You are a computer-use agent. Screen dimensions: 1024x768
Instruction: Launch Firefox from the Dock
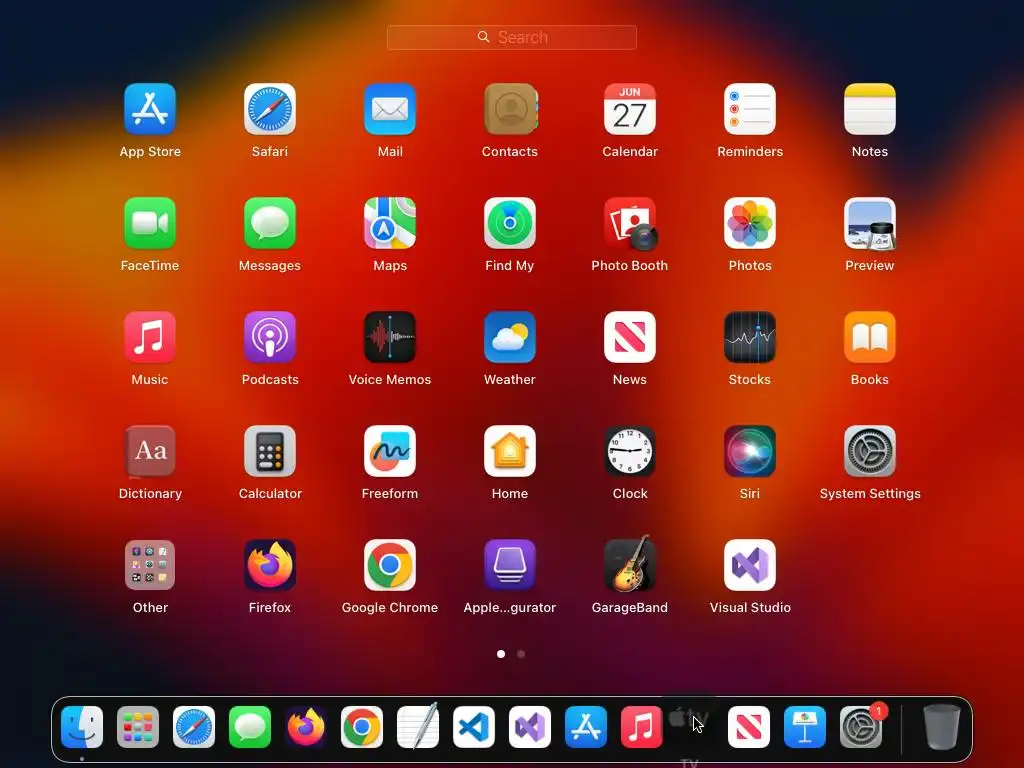click(306, 727)
